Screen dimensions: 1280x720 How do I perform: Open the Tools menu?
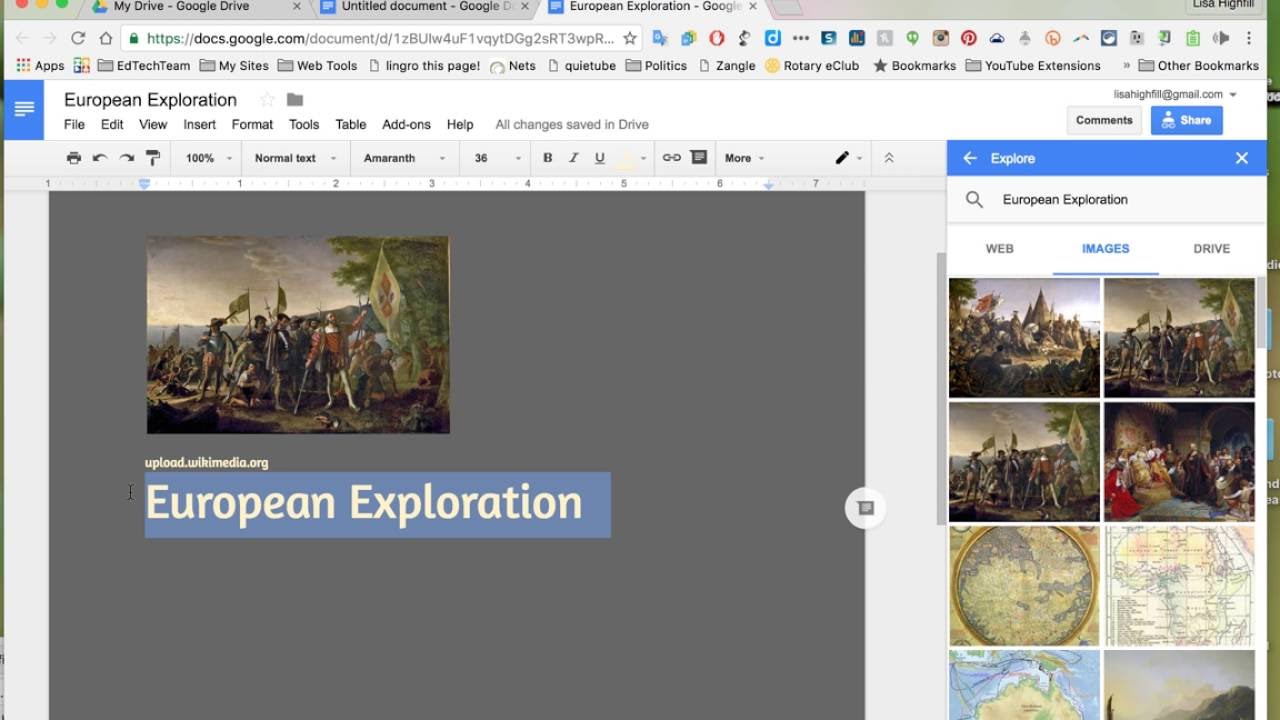click(x=304, y=124)
